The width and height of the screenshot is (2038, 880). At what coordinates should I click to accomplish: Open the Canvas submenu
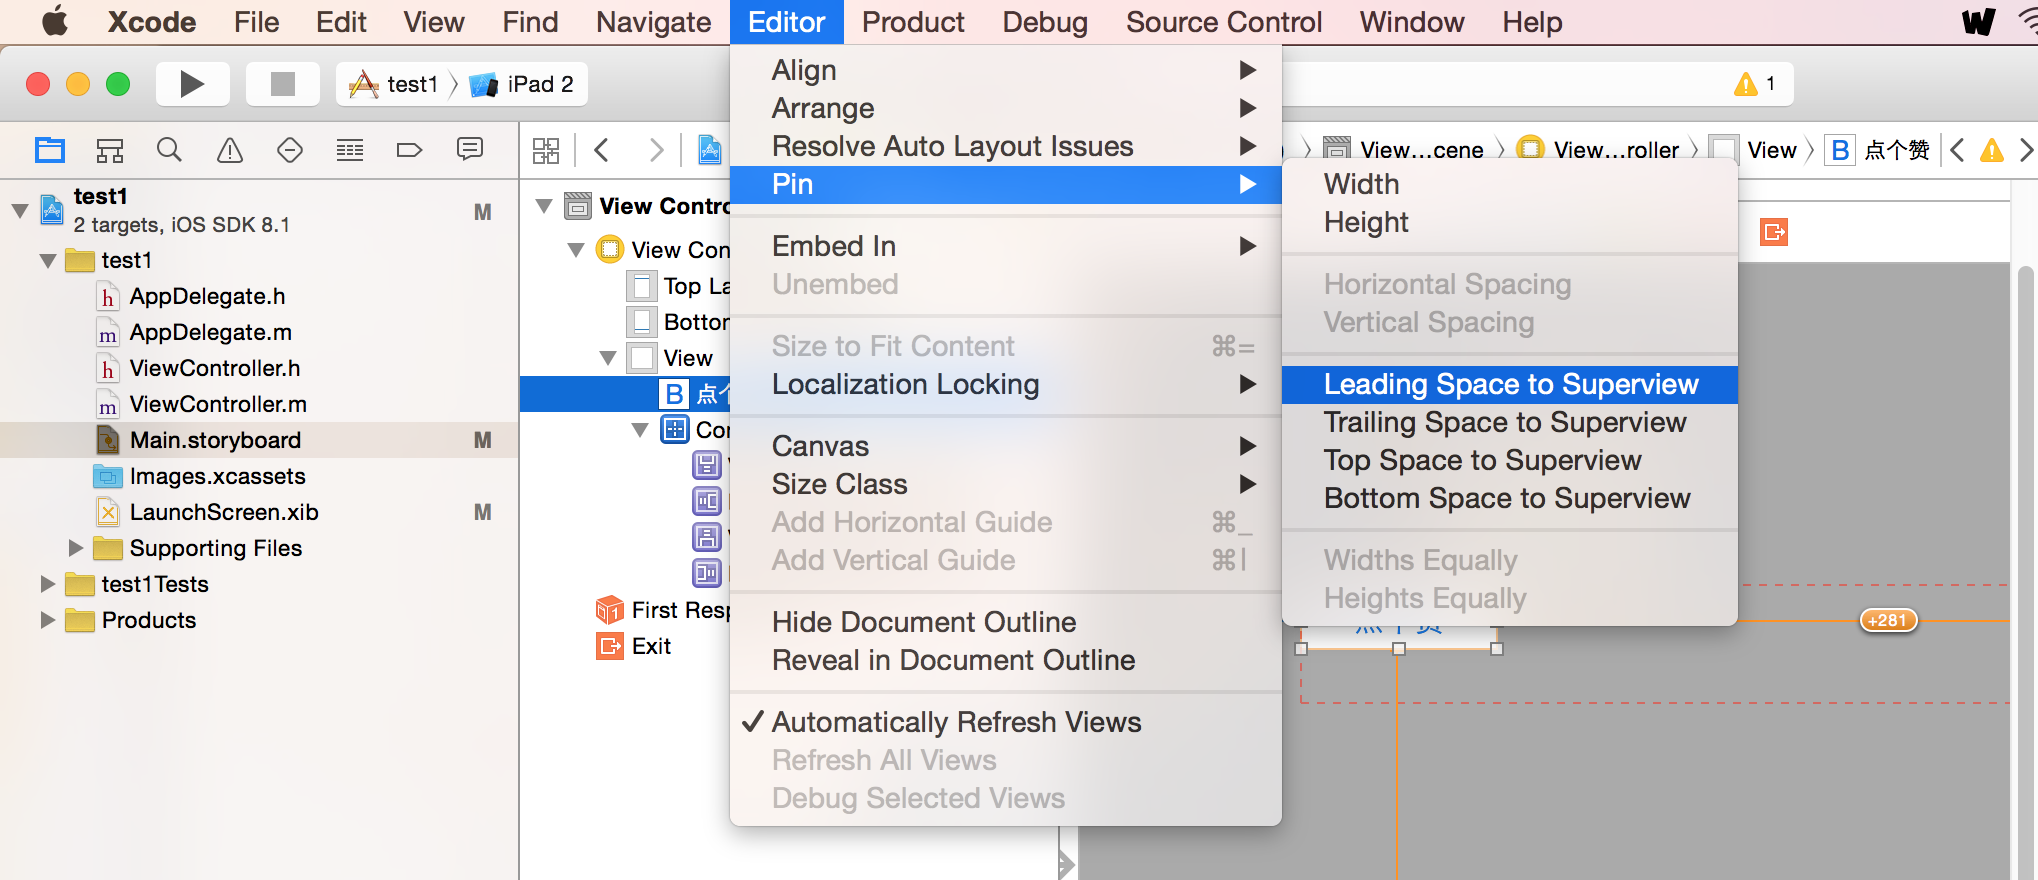pos(1006,446)
